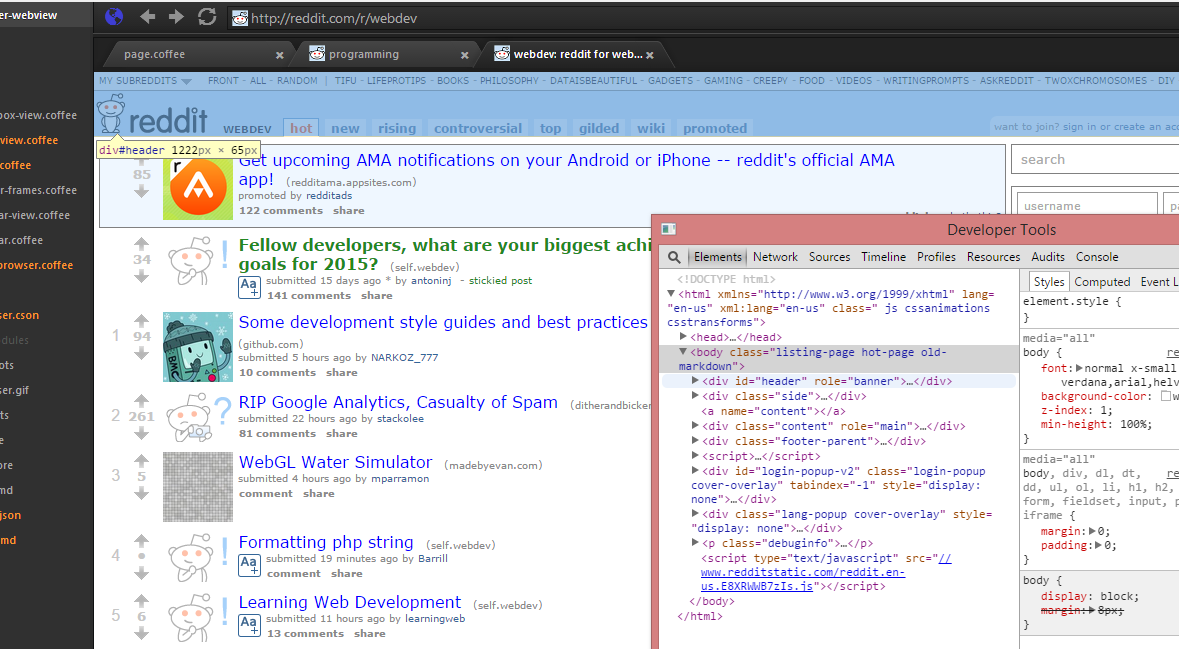Viewport: 1179px width, 649px height.
Task: Go forward with the right arrow button
Action: pos(176,17)
